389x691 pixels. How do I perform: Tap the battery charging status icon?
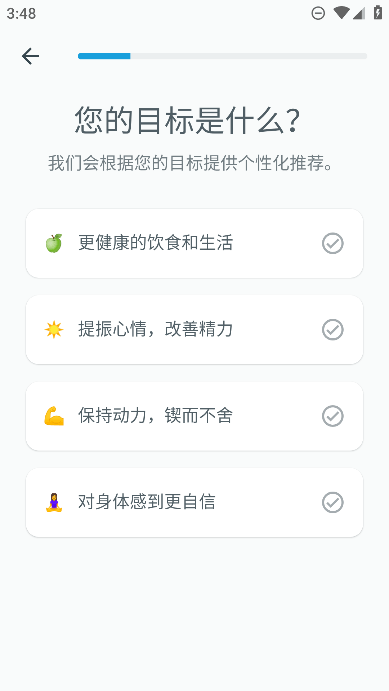coord(378,13)
